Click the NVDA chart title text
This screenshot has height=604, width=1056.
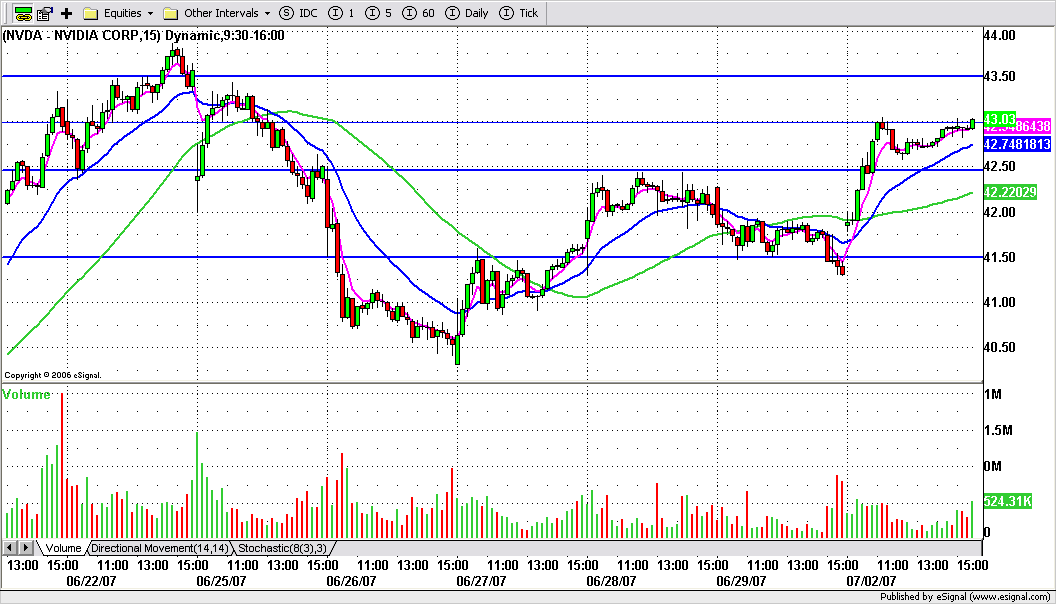pos(143,36)
